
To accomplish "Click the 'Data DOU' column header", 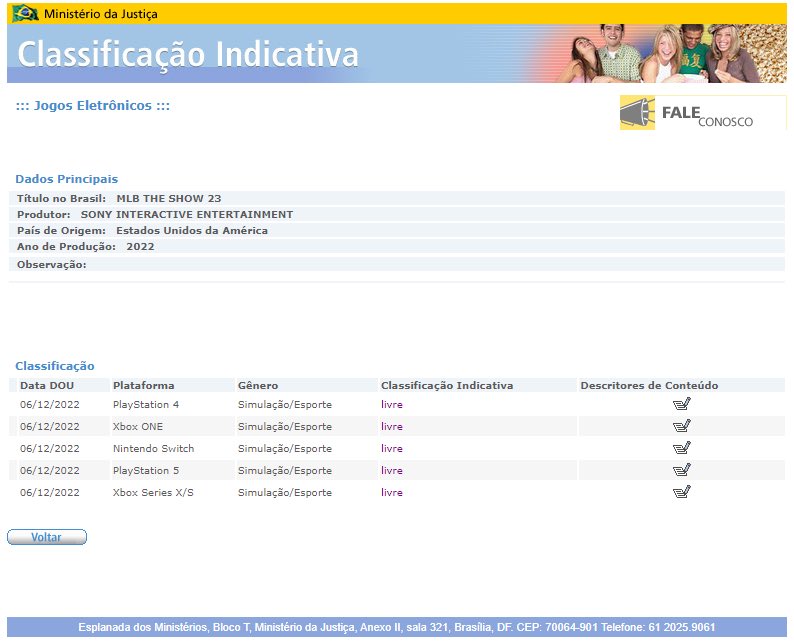I will [47, 386].
